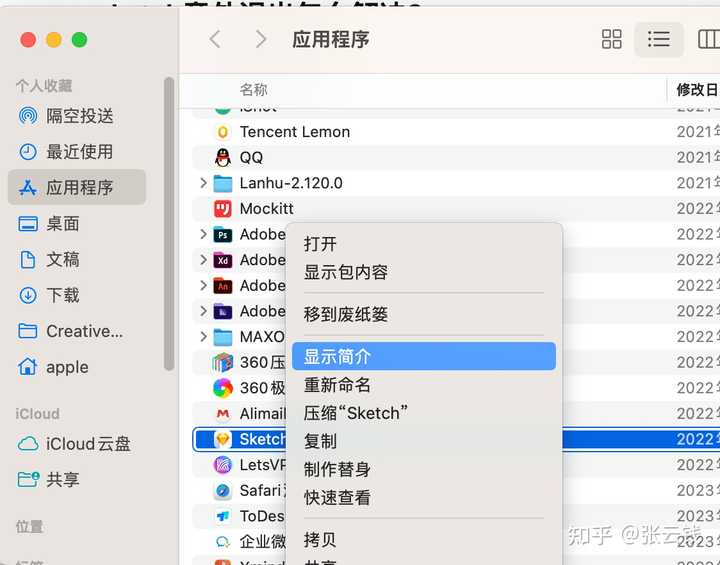Select the 360压缩 app icon
Image resolution: width=720 pixels, height=565 pixels.
[x=223, y=362]
